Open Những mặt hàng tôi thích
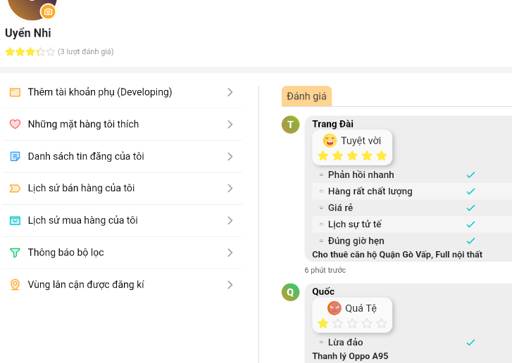 tap(122, 124)
